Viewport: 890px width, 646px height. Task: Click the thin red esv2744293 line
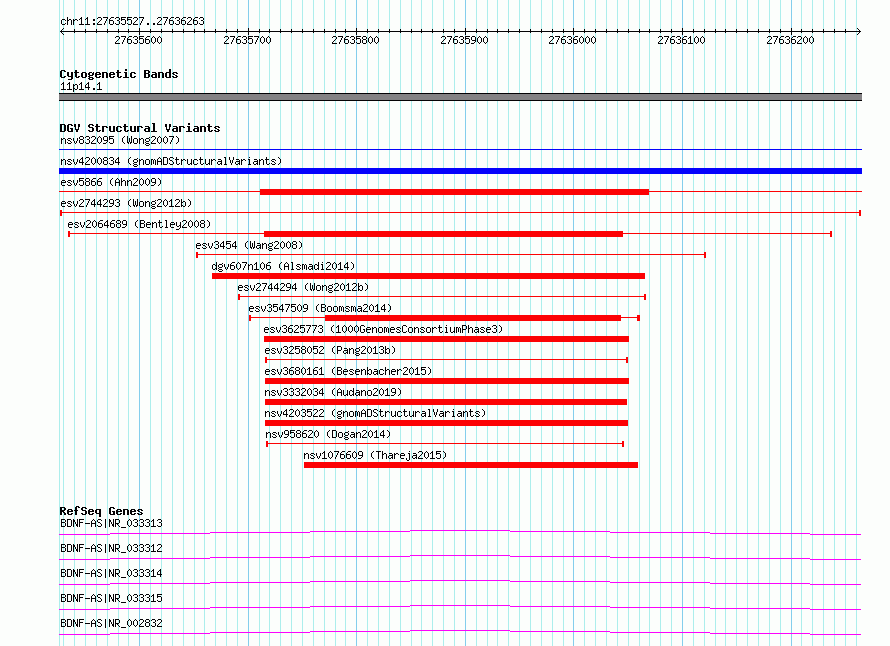[x=460, y=213]
